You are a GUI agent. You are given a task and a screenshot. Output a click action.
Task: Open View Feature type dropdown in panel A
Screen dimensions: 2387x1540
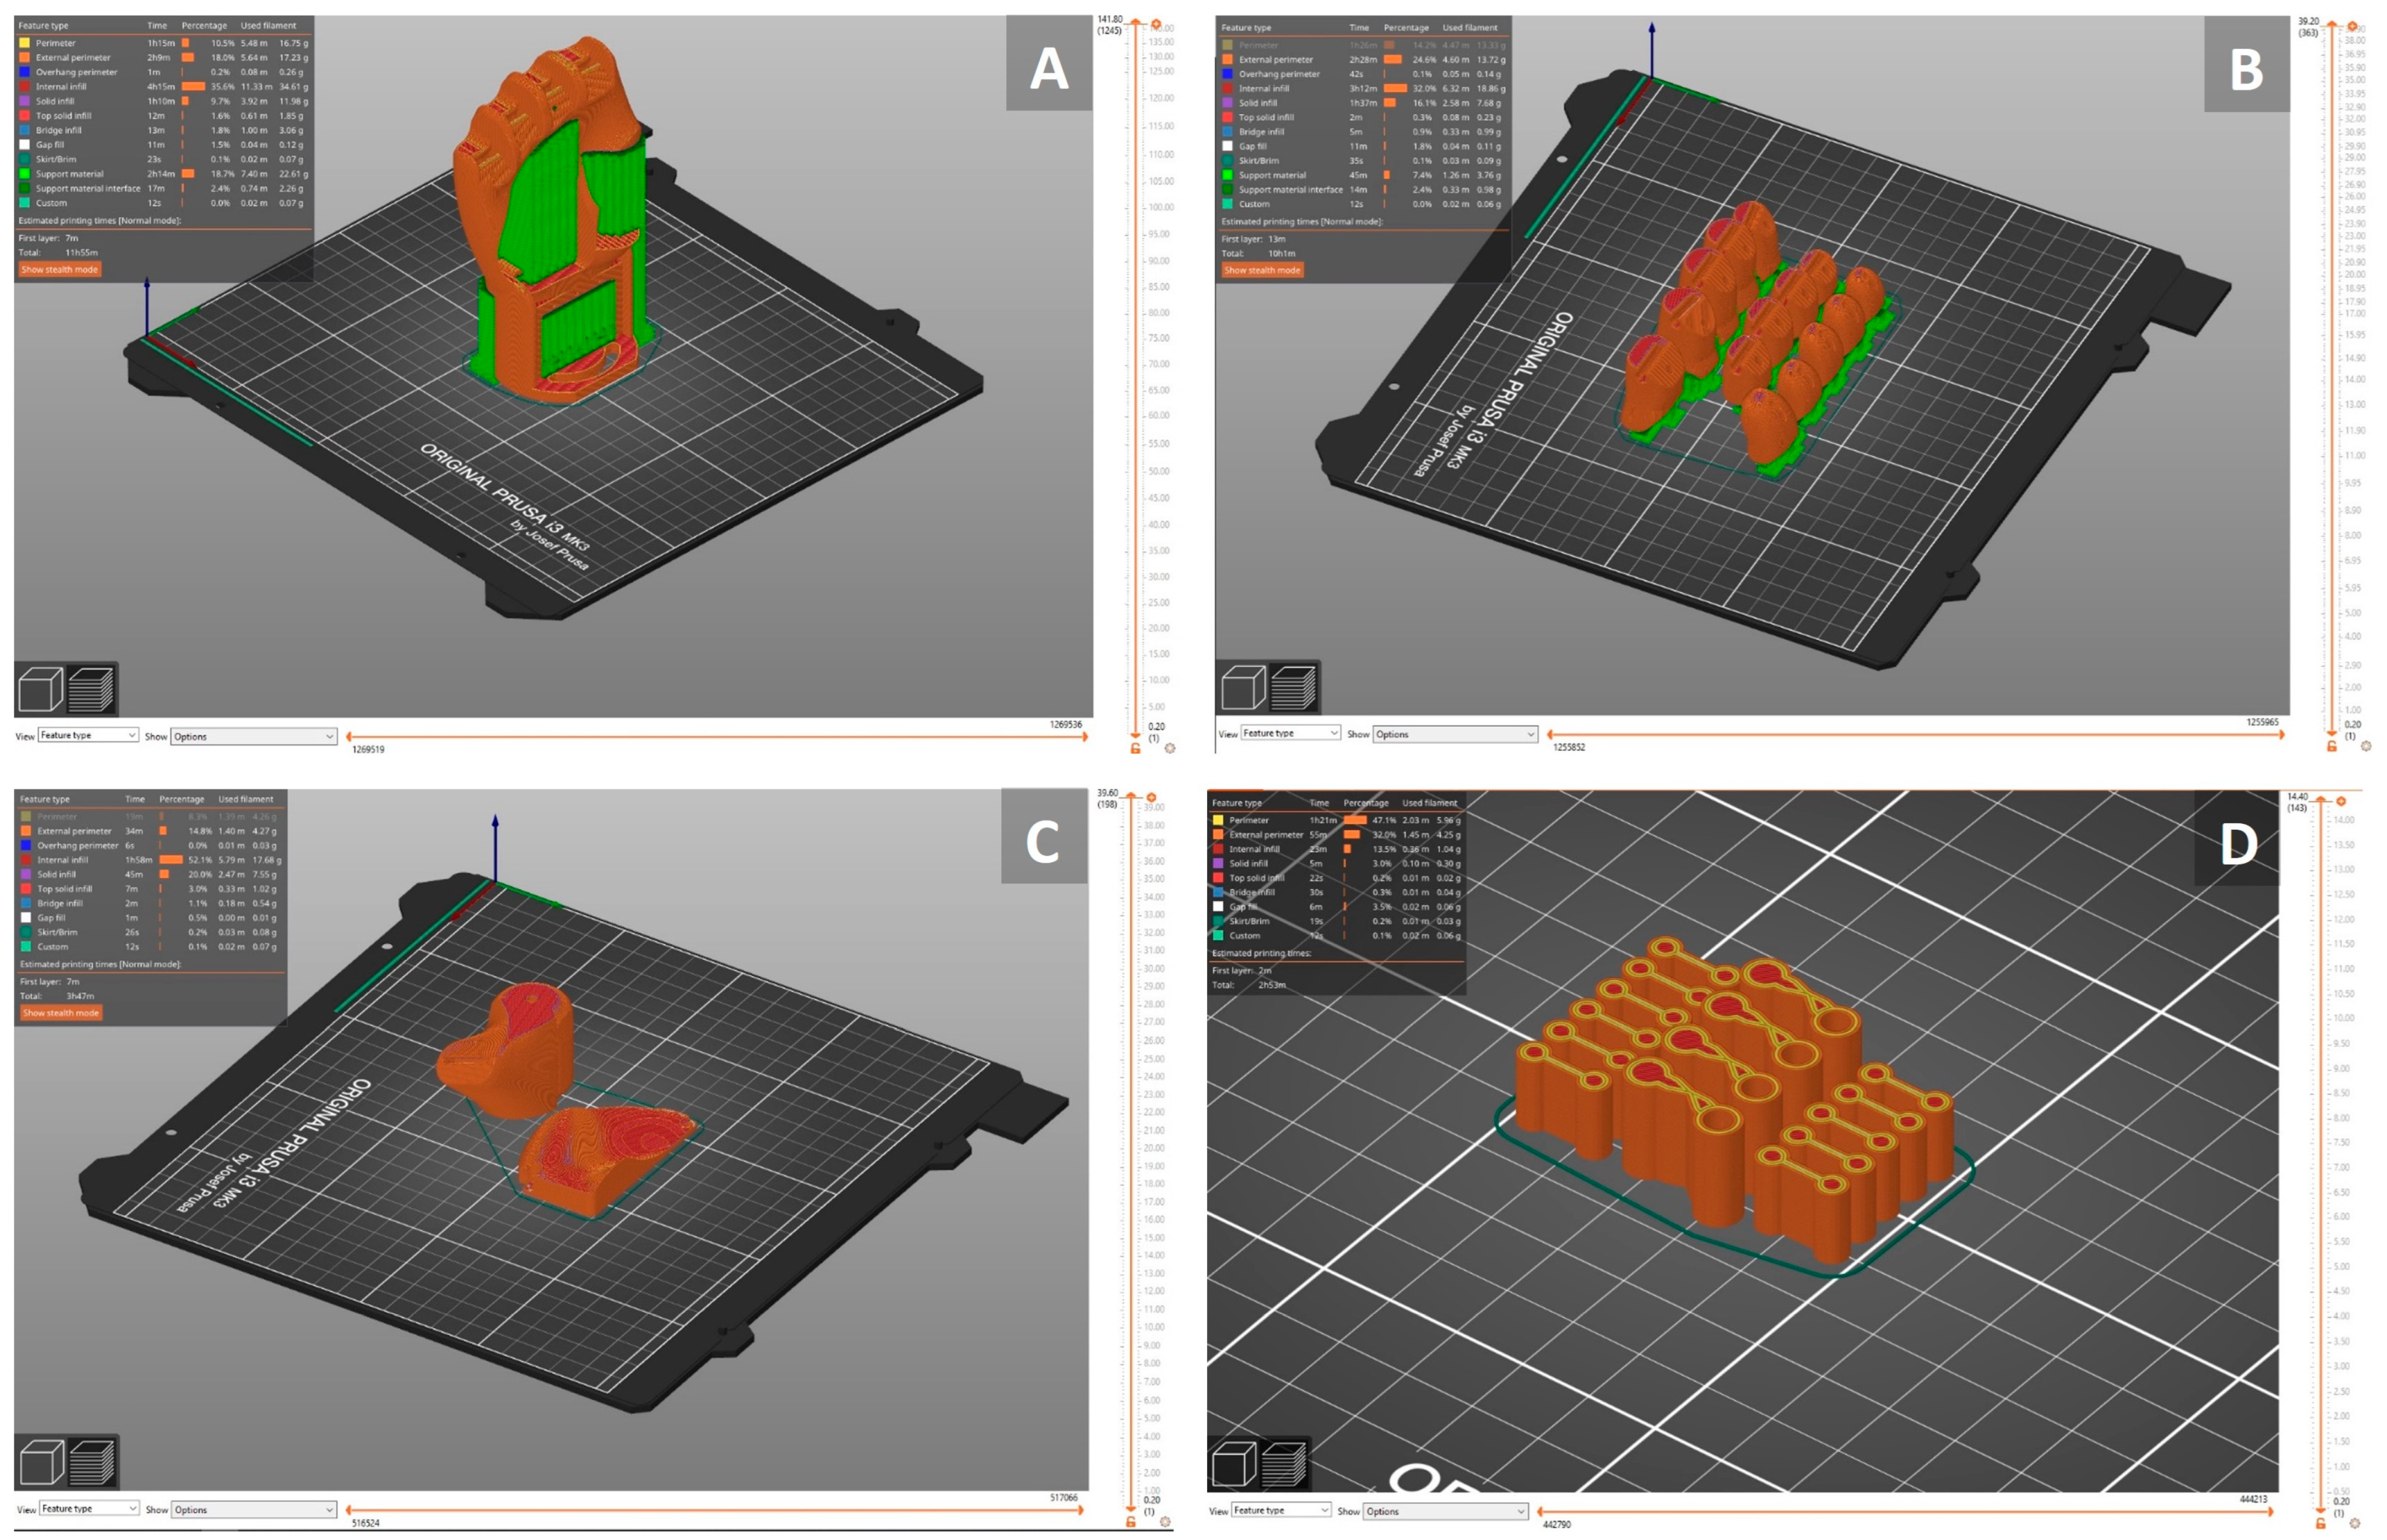click(x=88, y=736)
